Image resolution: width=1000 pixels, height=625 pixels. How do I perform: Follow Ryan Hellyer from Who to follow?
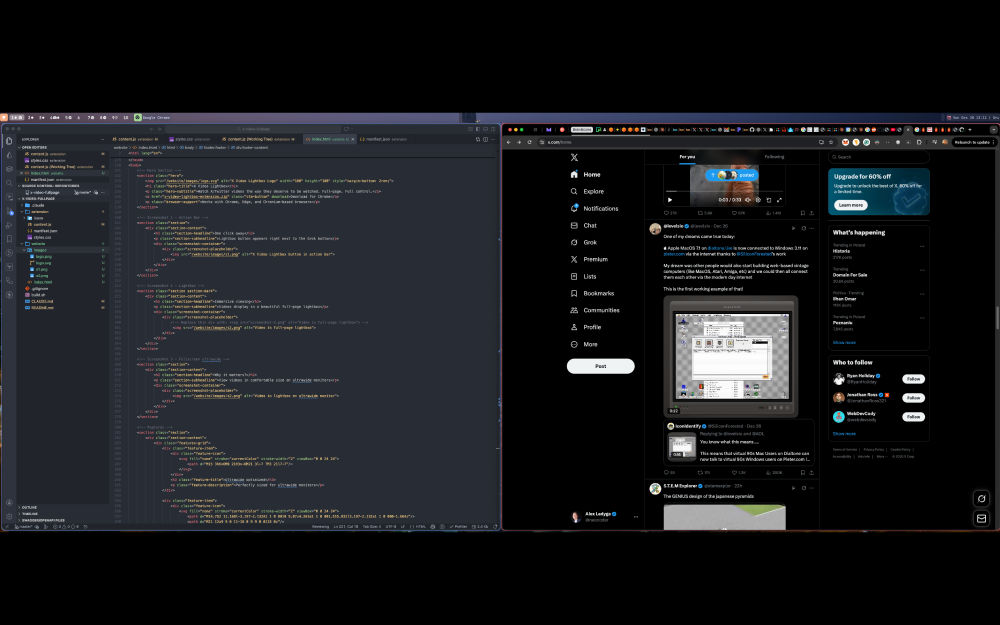[x=912, y=379]
